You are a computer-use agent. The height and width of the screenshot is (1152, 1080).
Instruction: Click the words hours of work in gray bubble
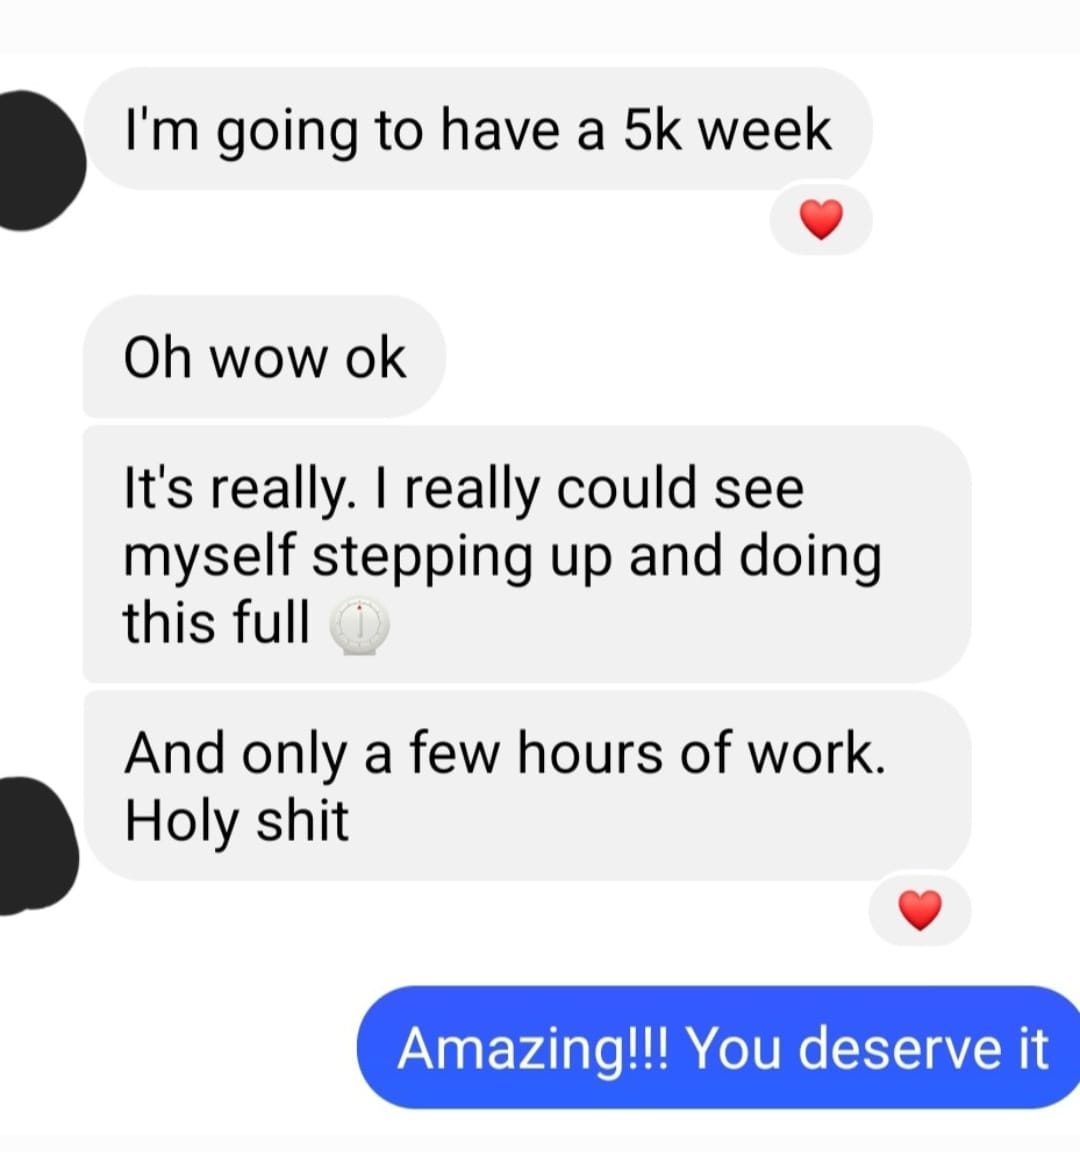coord(701,753)
